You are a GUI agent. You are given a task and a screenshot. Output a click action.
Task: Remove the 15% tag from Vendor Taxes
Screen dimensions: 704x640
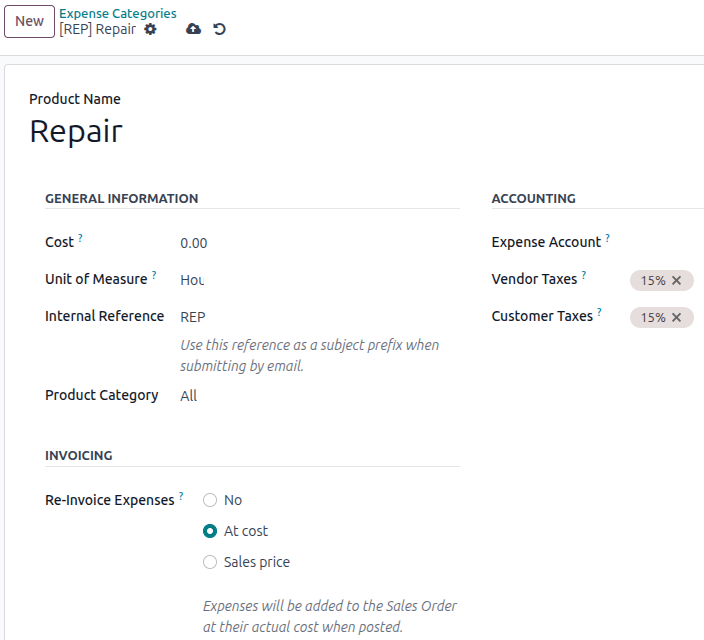tap(676, 281)
